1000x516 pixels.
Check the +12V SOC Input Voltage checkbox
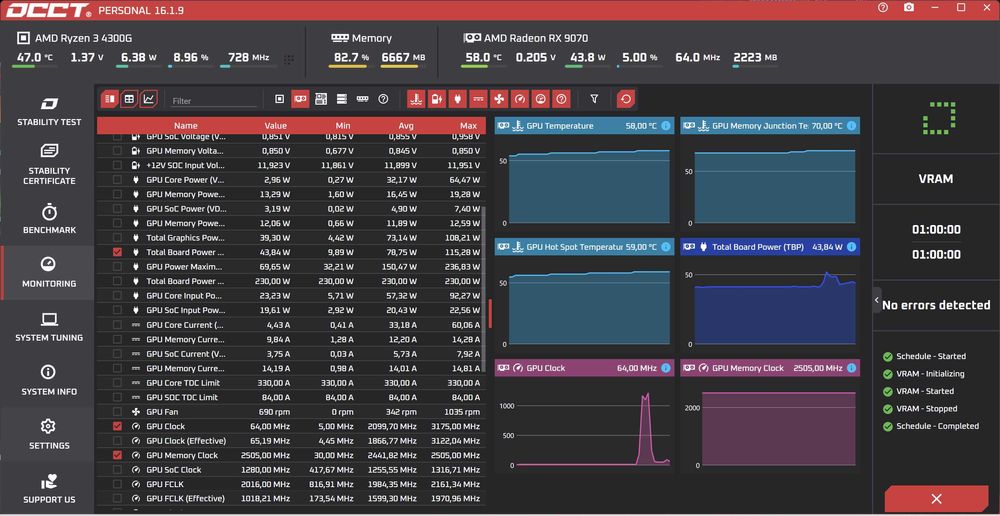tap(117, 165)
